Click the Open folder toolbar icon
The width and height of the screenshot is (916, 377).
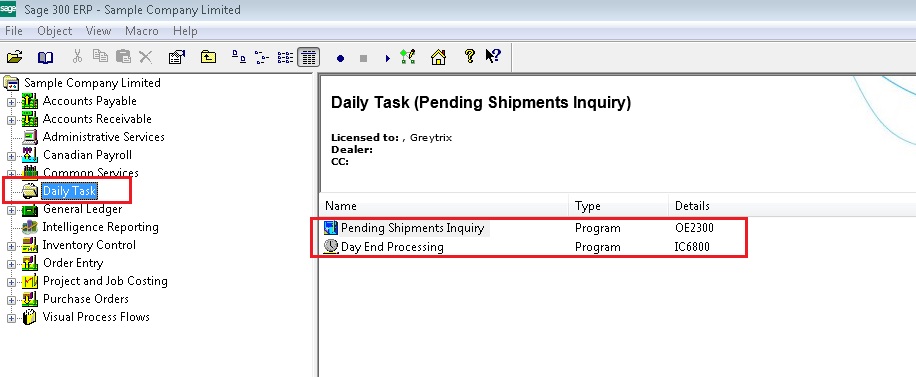[14, 57]
